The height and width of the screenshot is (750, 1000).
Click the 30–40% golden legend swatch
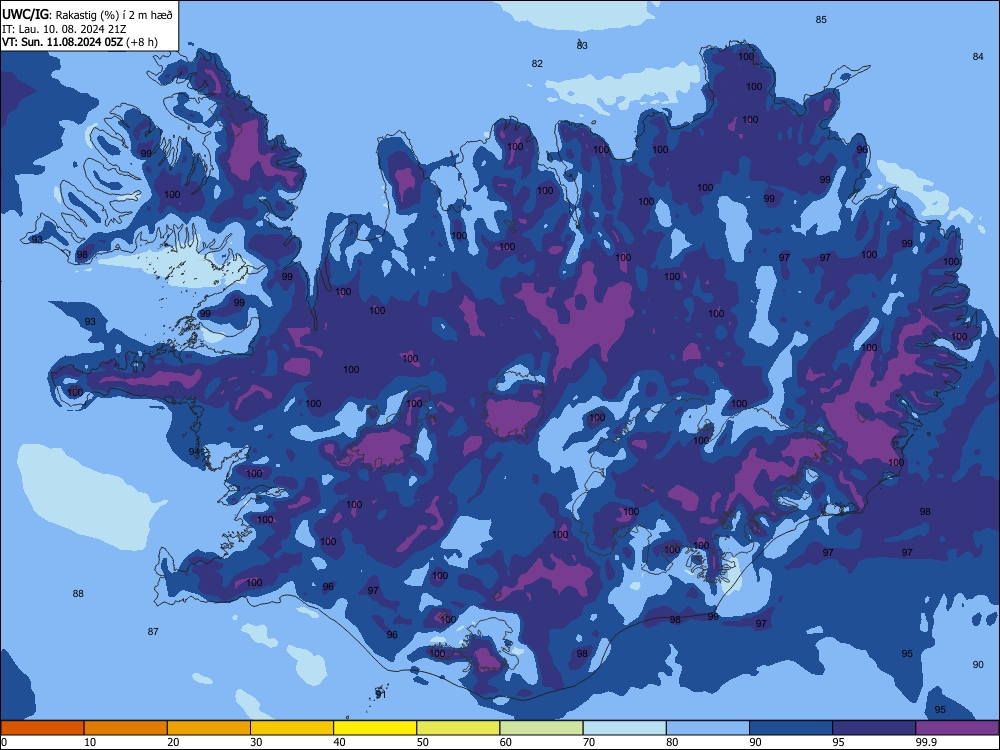point(292,728)
